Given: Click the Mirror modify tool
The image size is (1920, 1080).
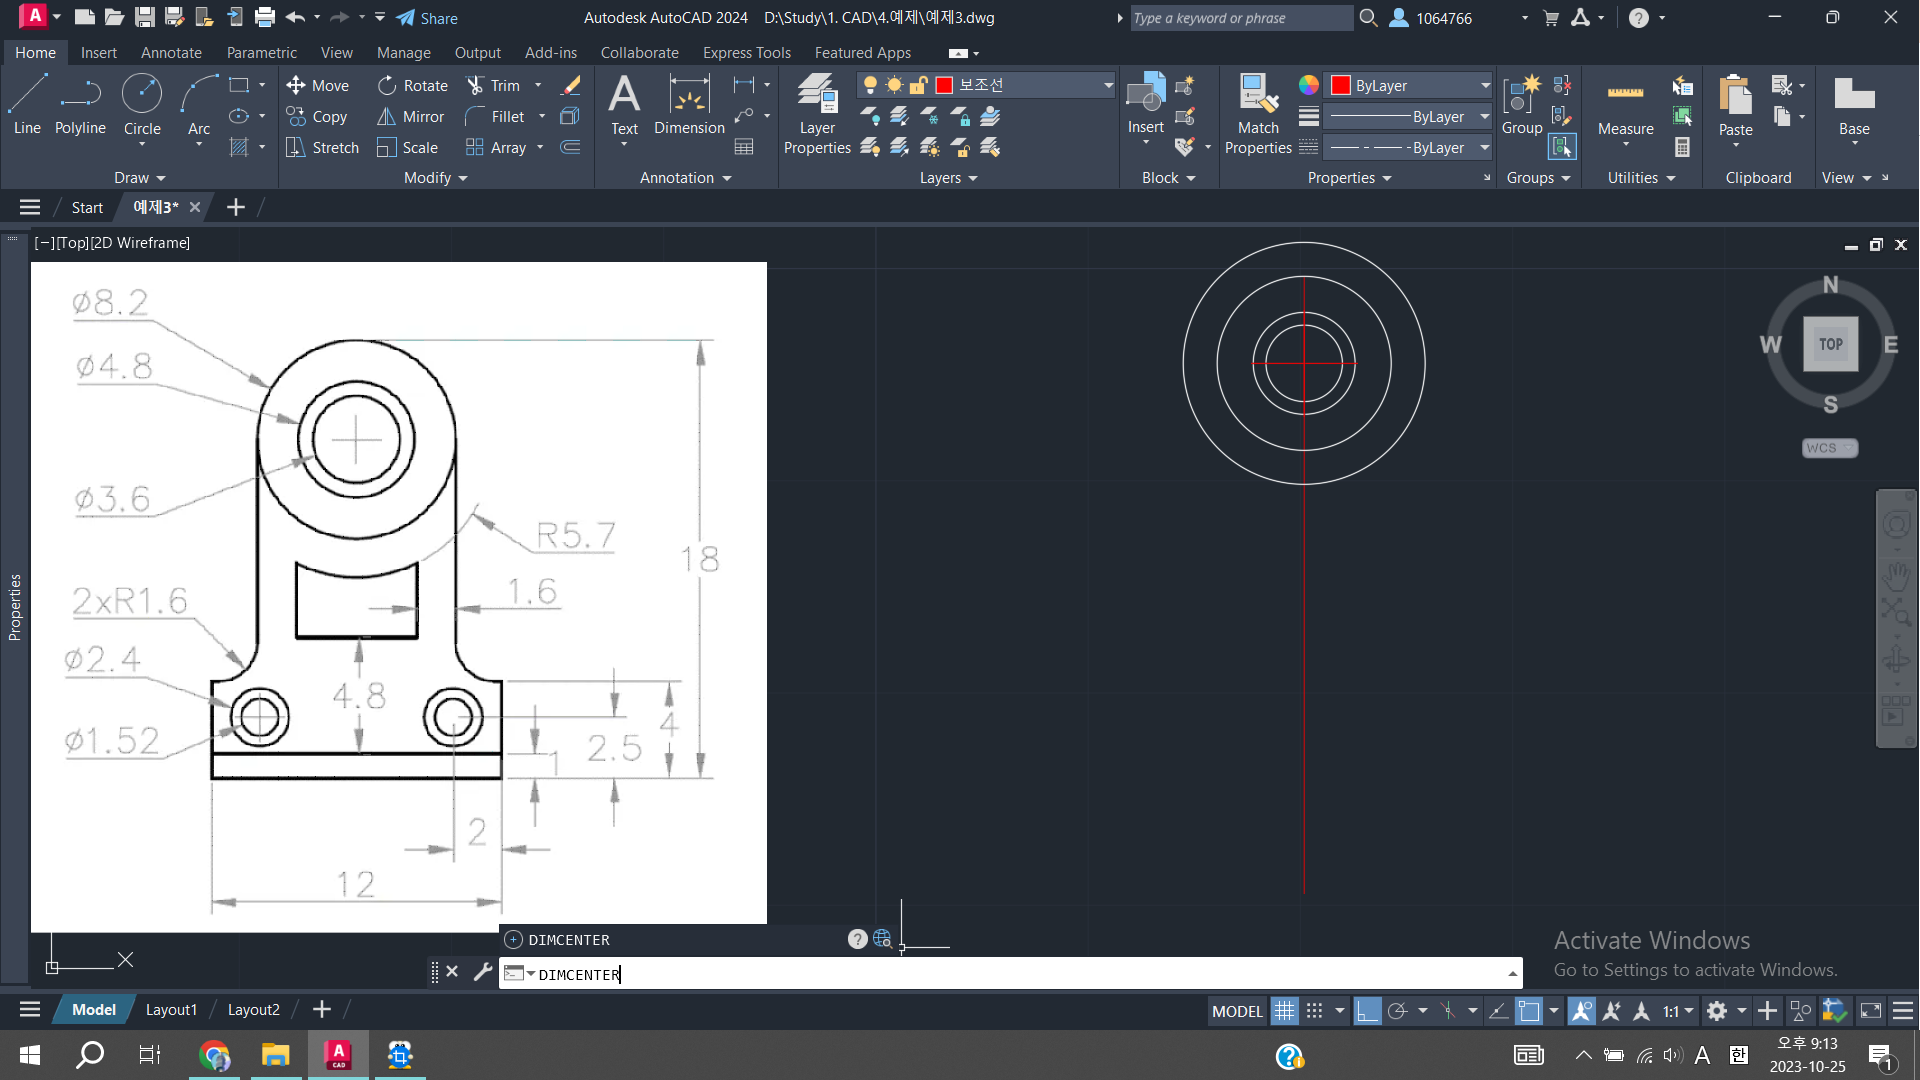Looking at the screenshot, I should (x=410, y=117).
